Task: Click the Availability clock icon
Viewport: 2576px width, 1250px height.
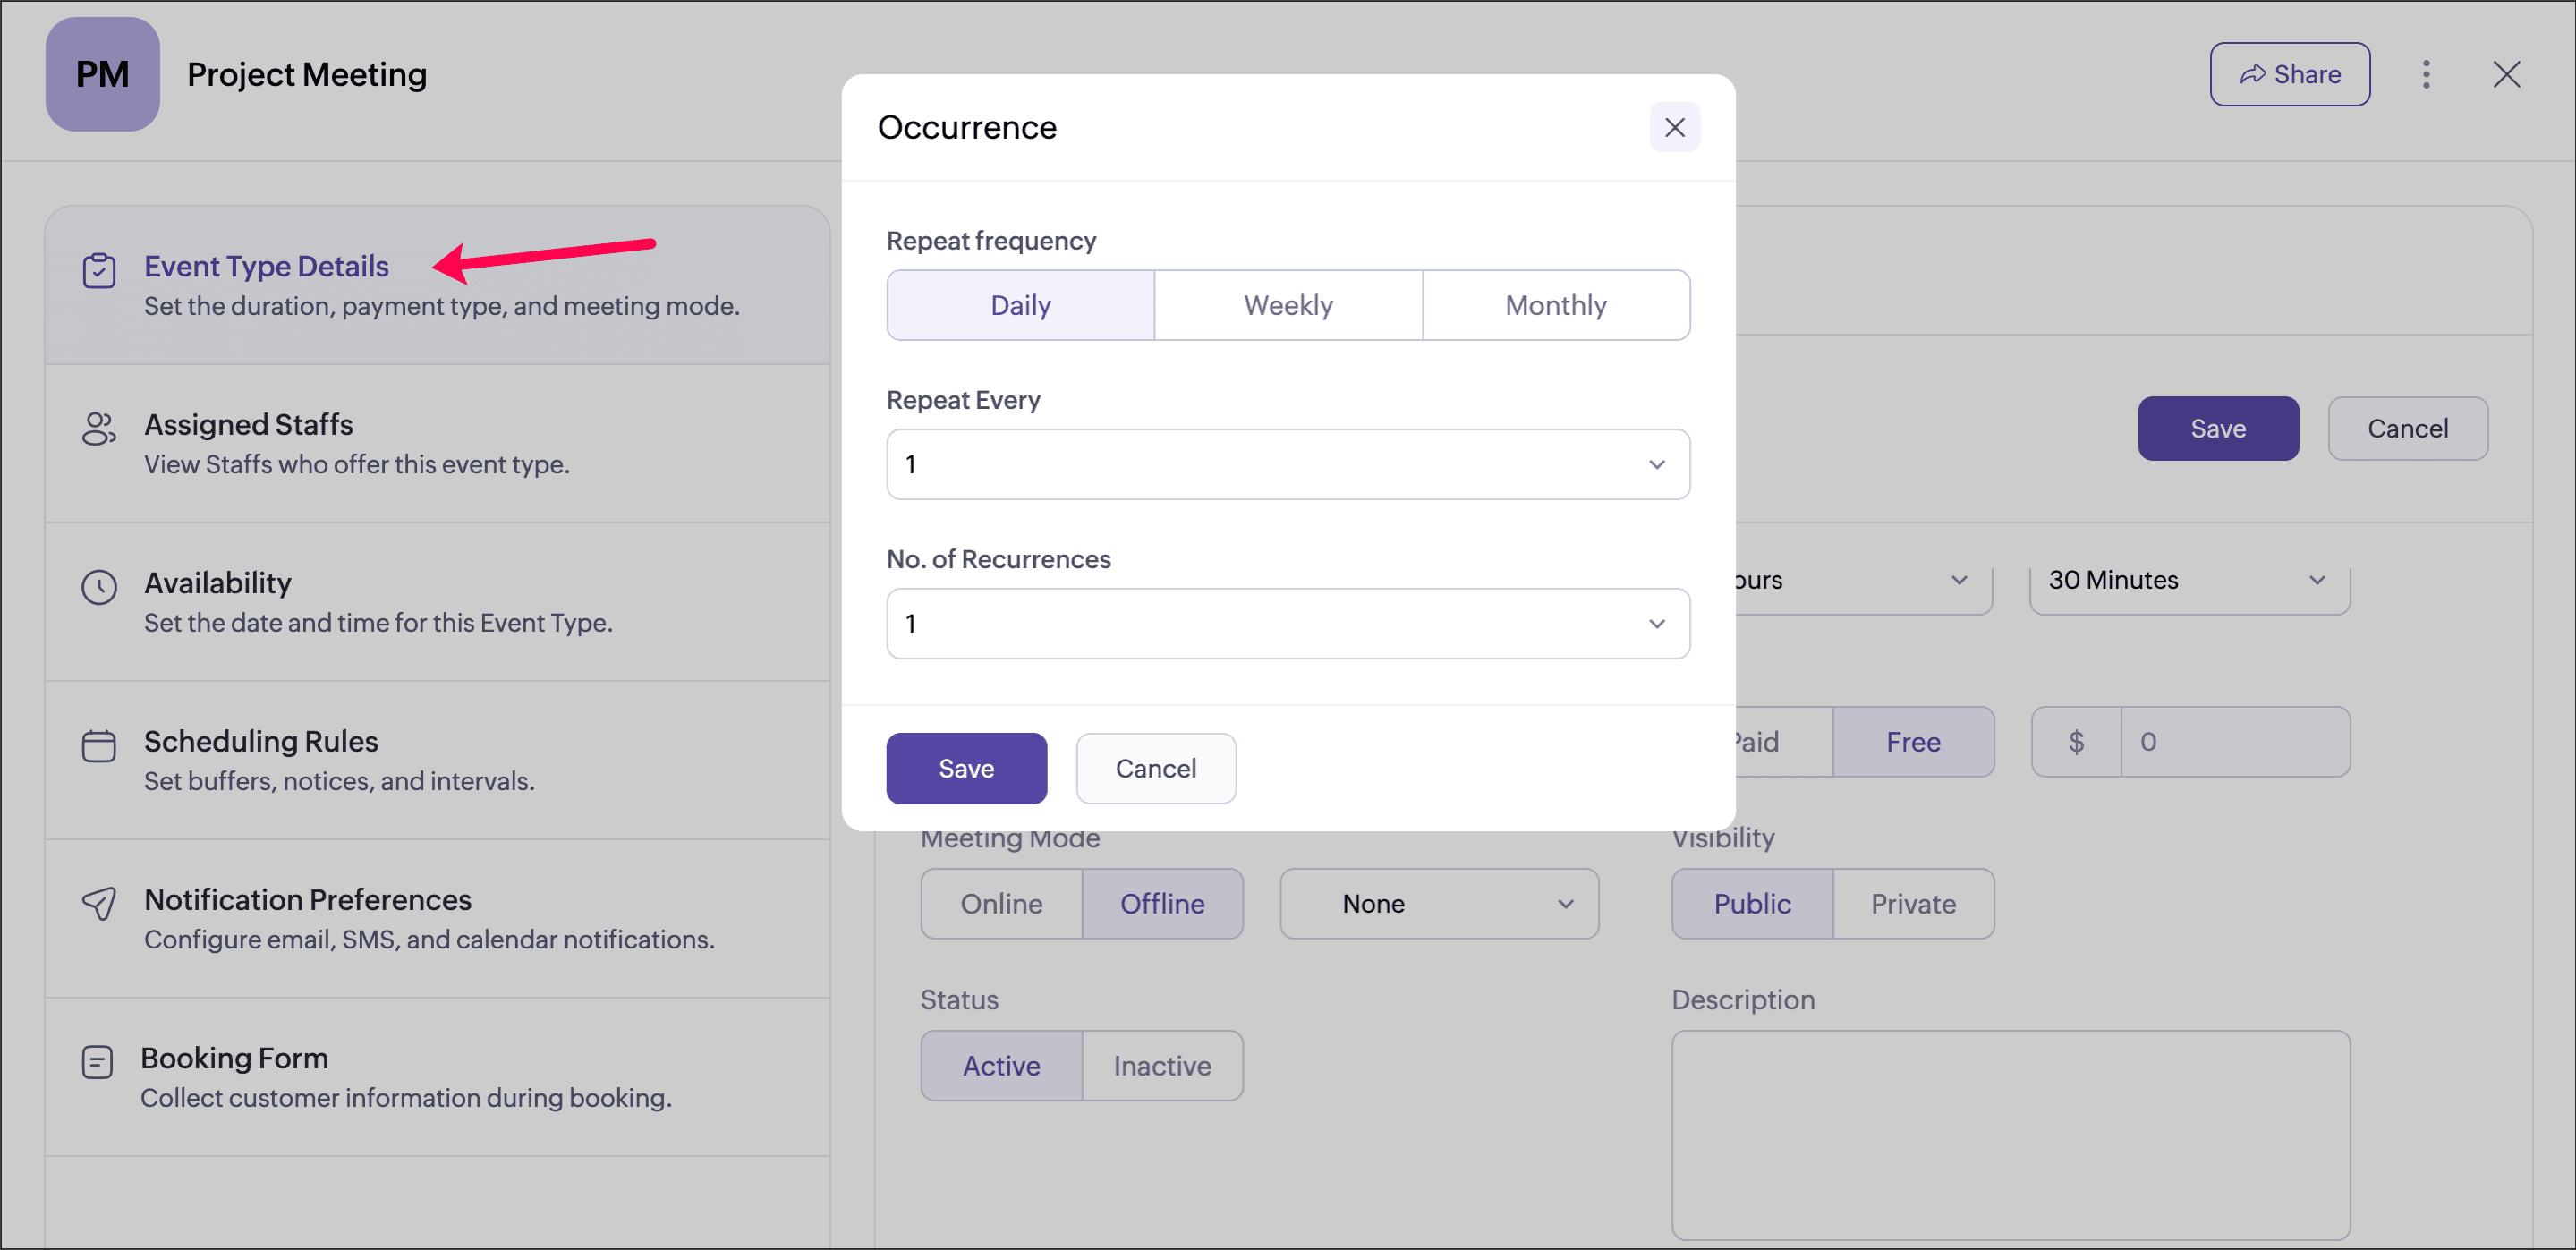Action: (x=99, y=587)
